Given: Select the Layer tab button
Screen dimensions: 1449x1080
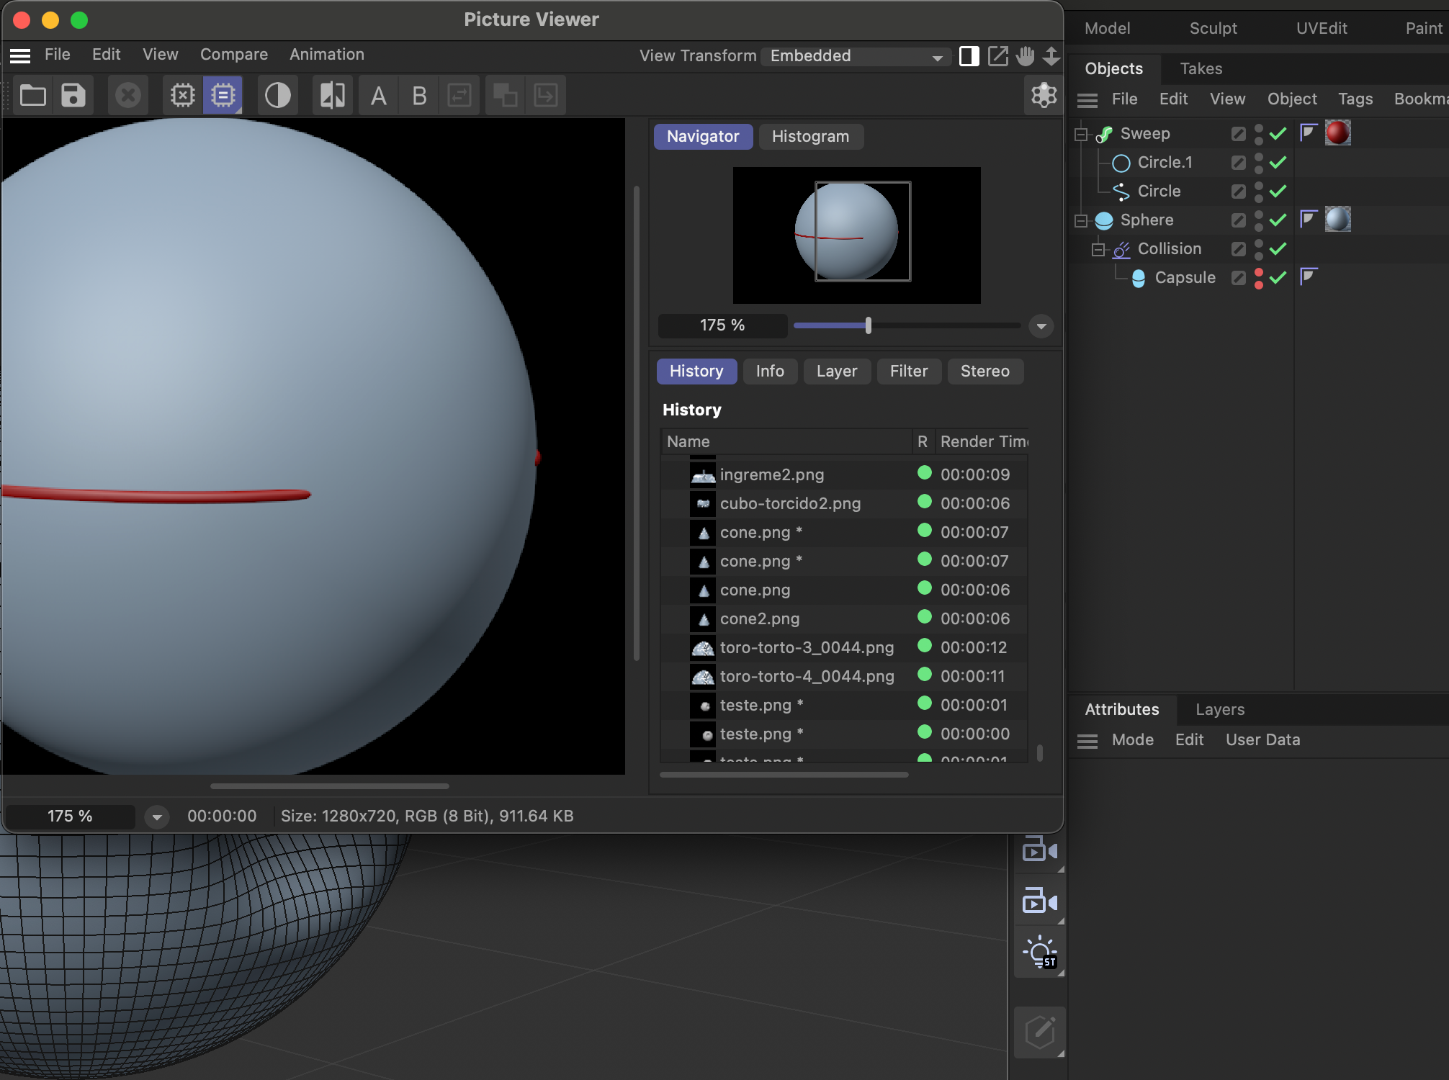Looking at the screenshot, I should click(837, 371).
